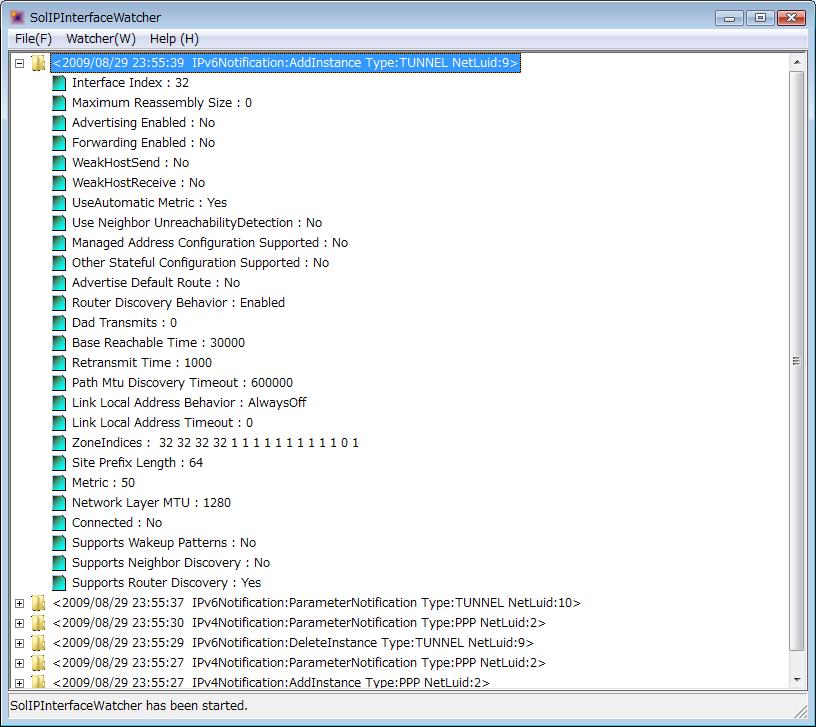
Task: Click folder icon of 23:55:27 ParameterNotification entry
Action: (x=38, y=663)
